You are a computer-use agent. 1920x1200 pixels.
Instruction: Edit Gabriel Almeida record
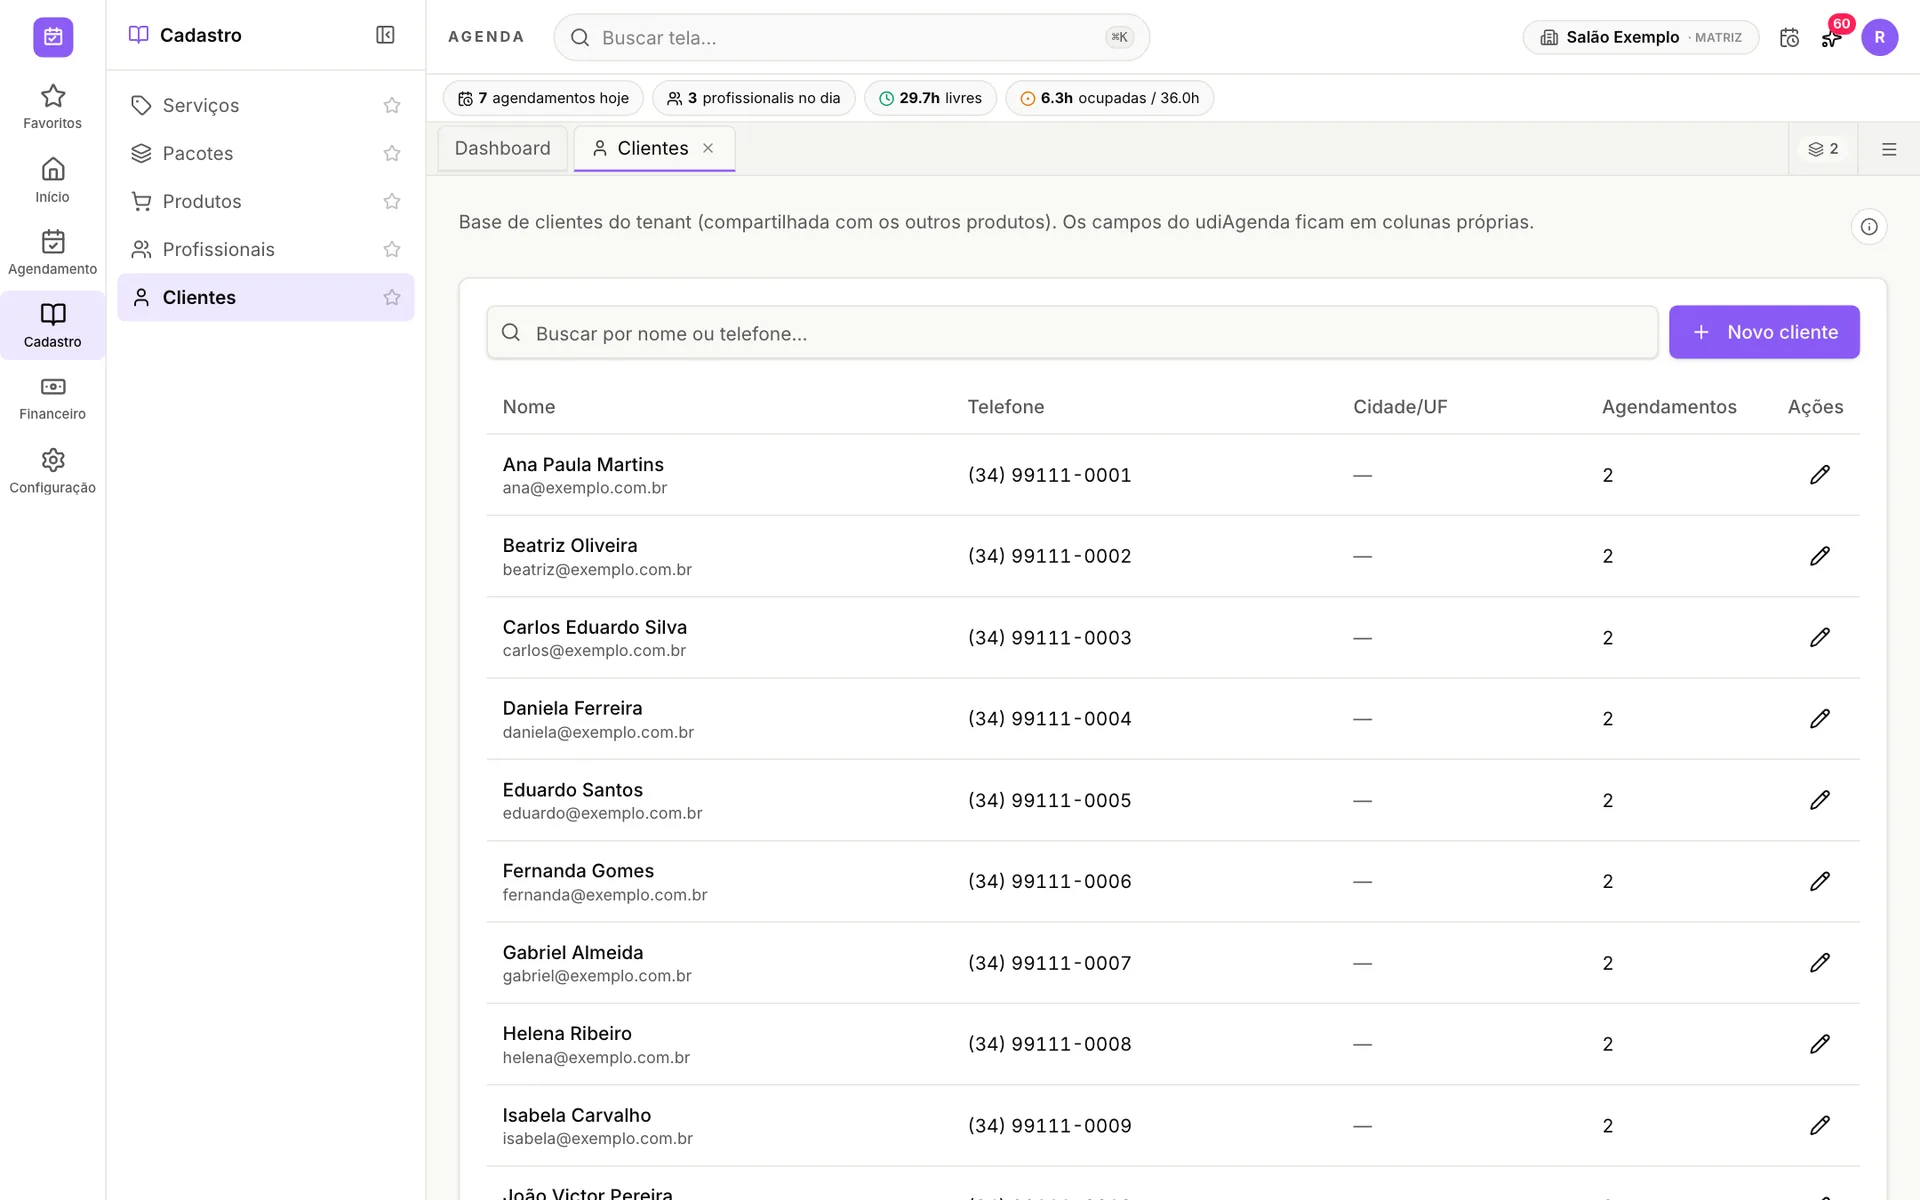pos(1819,963)
